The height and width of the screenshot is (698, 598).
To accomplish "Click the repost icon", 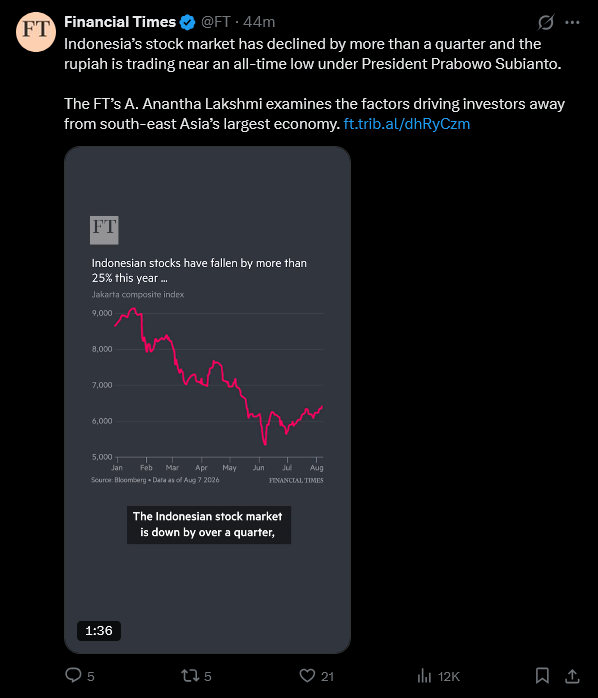I will (190, 676).
